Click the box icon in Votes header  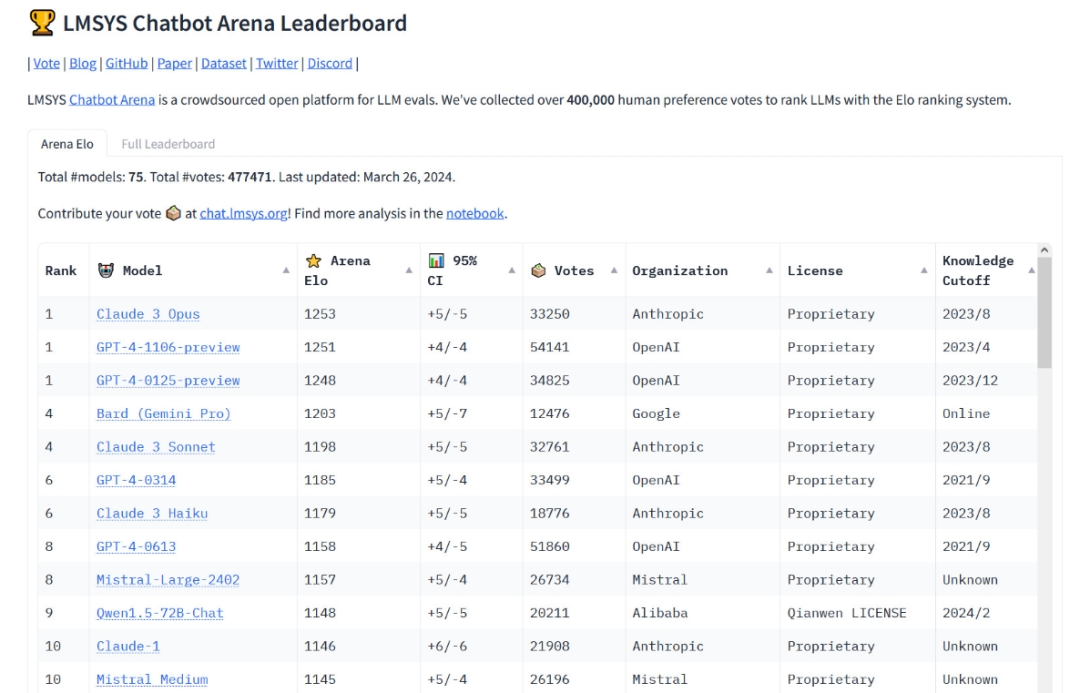point(539,271)
